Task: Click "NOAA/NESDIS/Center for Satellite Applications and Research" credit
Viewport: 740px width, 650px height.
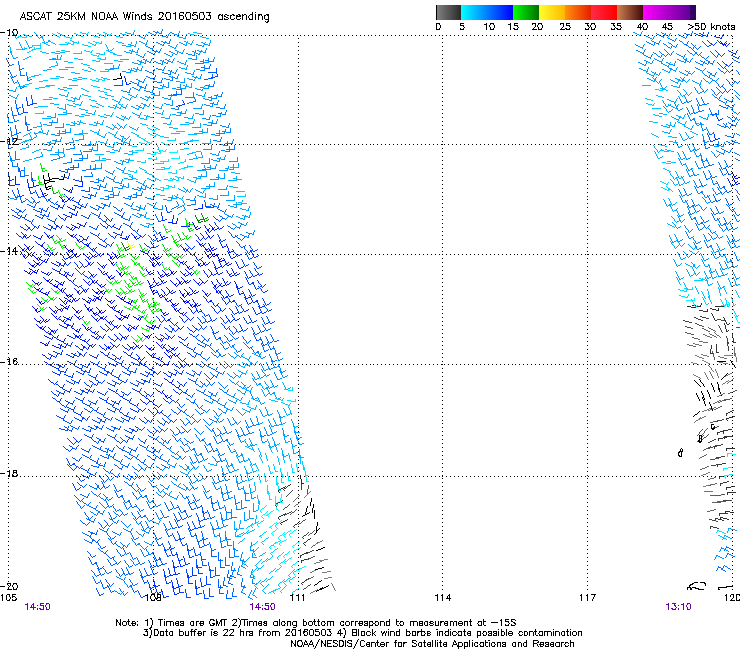Action: pos(432,644)
